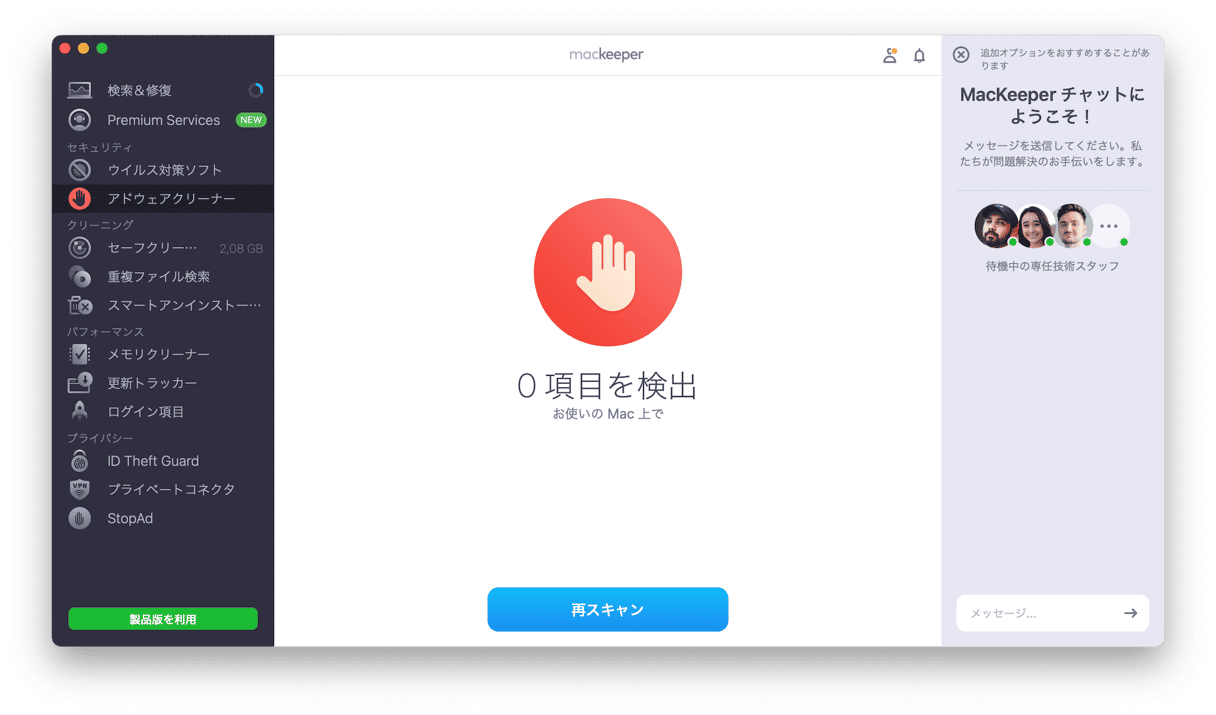The image size is (1216, 715).
Task: Click the ID Theft Guard fingerprint icon
Action: (x=80, y=461)
